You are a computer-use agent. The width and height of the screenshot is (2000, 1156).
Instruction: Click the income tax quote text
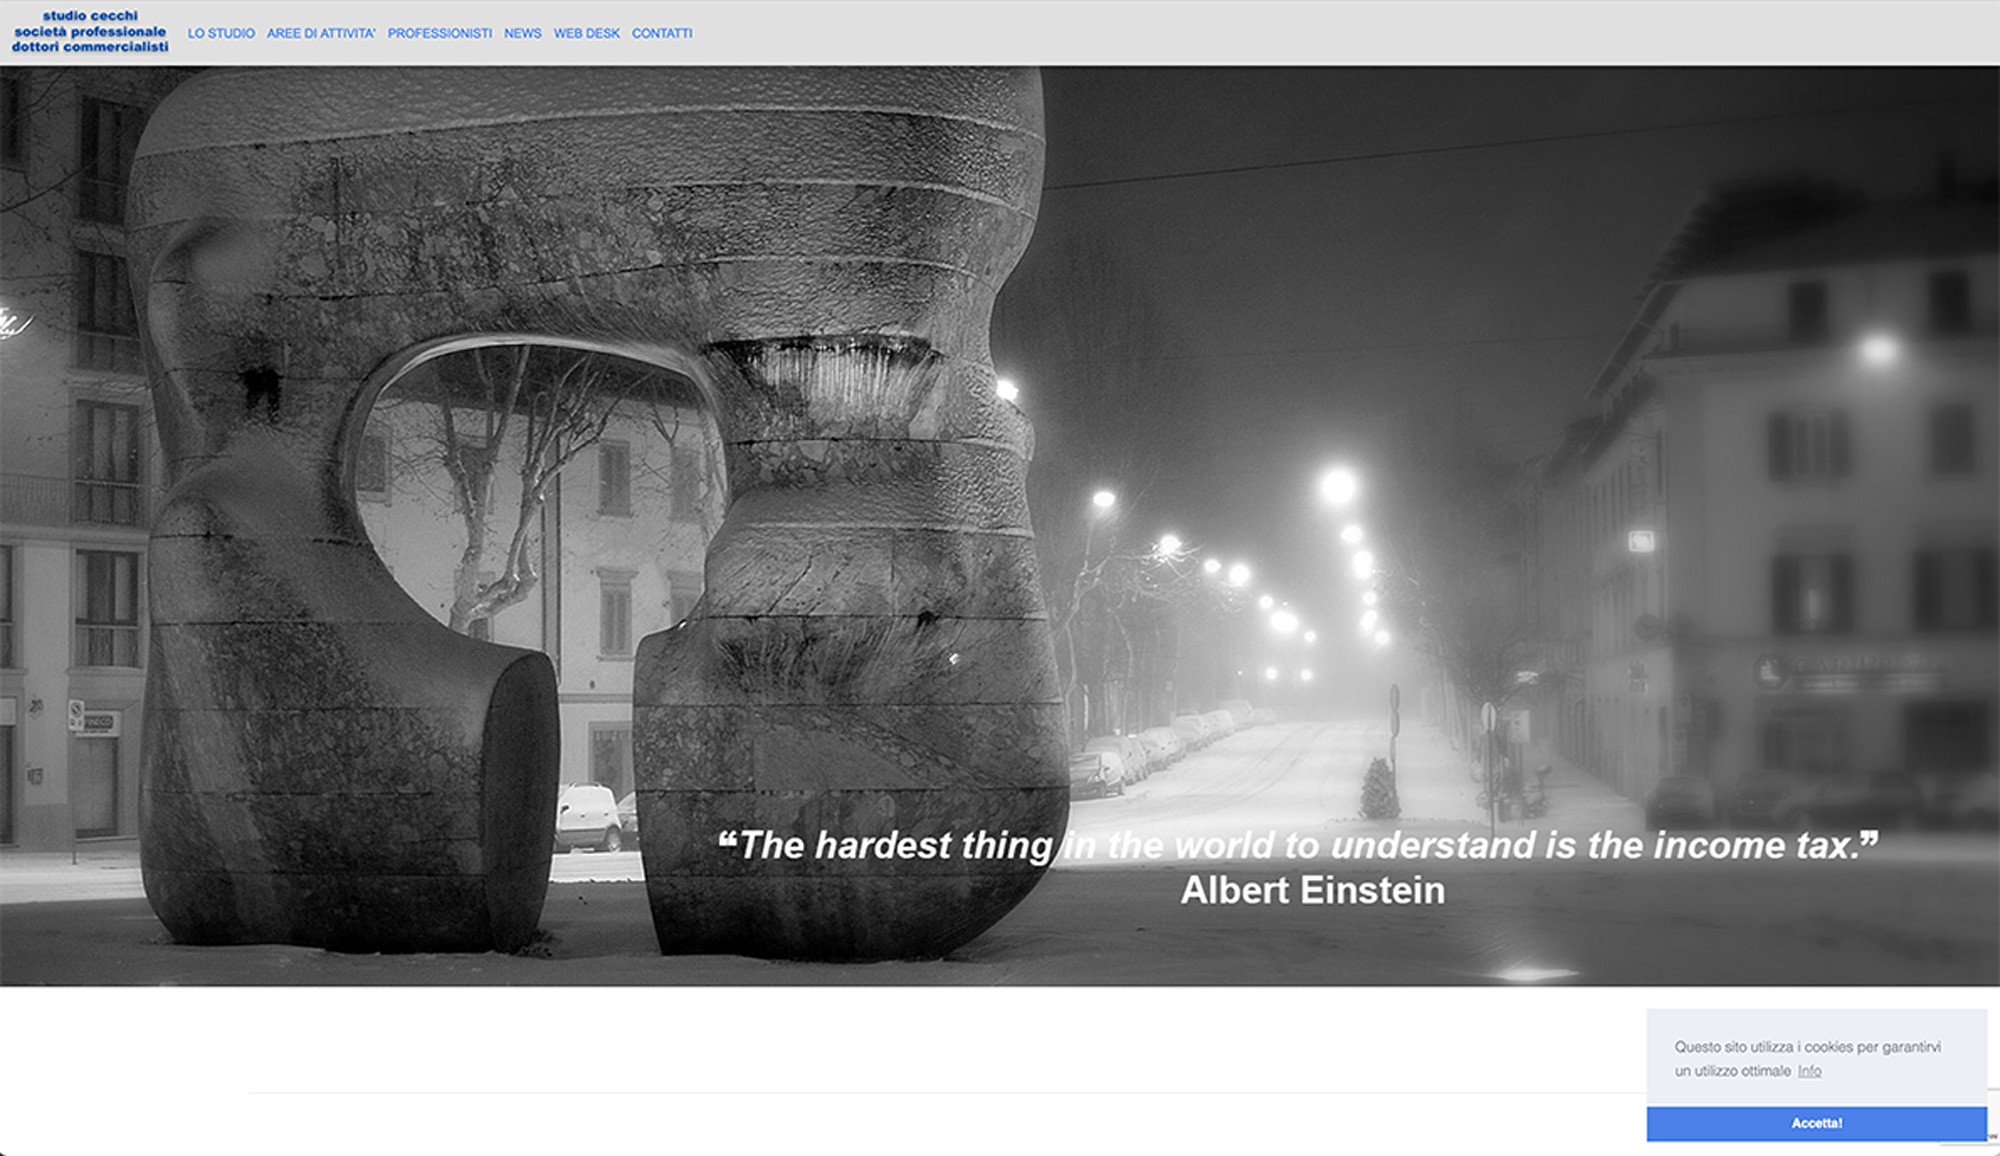coord(1297,846)
